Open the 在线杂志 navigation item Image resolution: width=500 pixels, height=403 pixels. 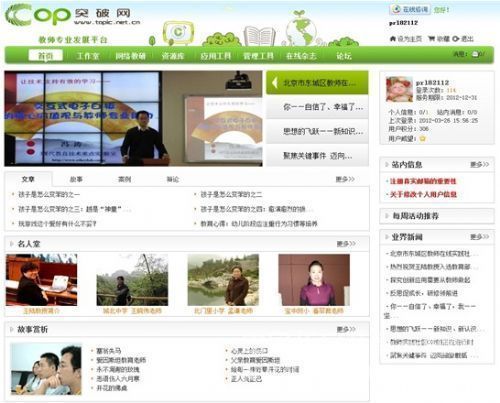(301, 56)
